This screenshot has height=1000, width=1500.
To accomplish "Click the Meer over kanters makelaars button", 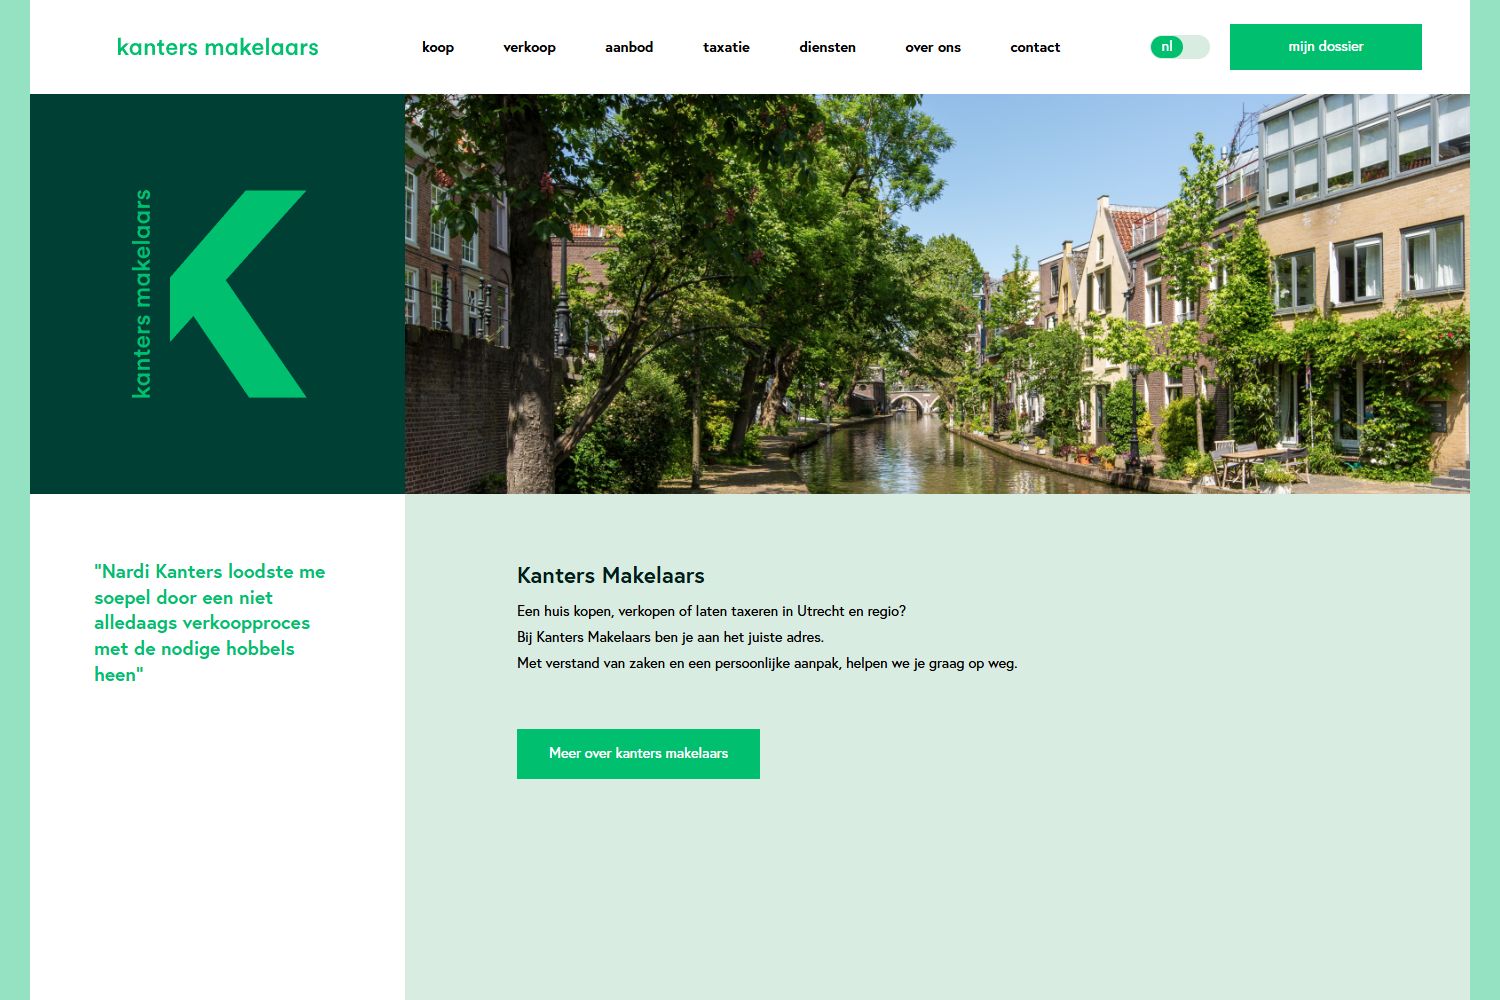I will click(x=638, y=753).
